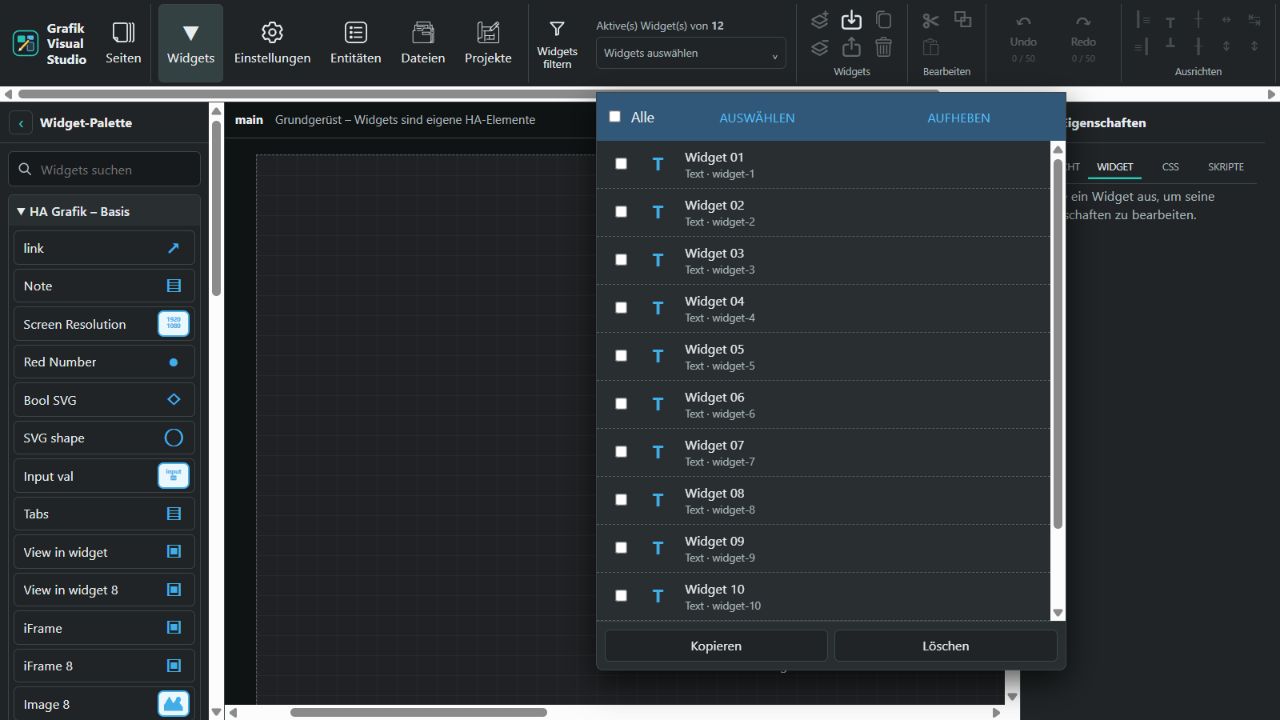
Task: Switch to the WIDGET properties tab
Action: coord(1115,167)
